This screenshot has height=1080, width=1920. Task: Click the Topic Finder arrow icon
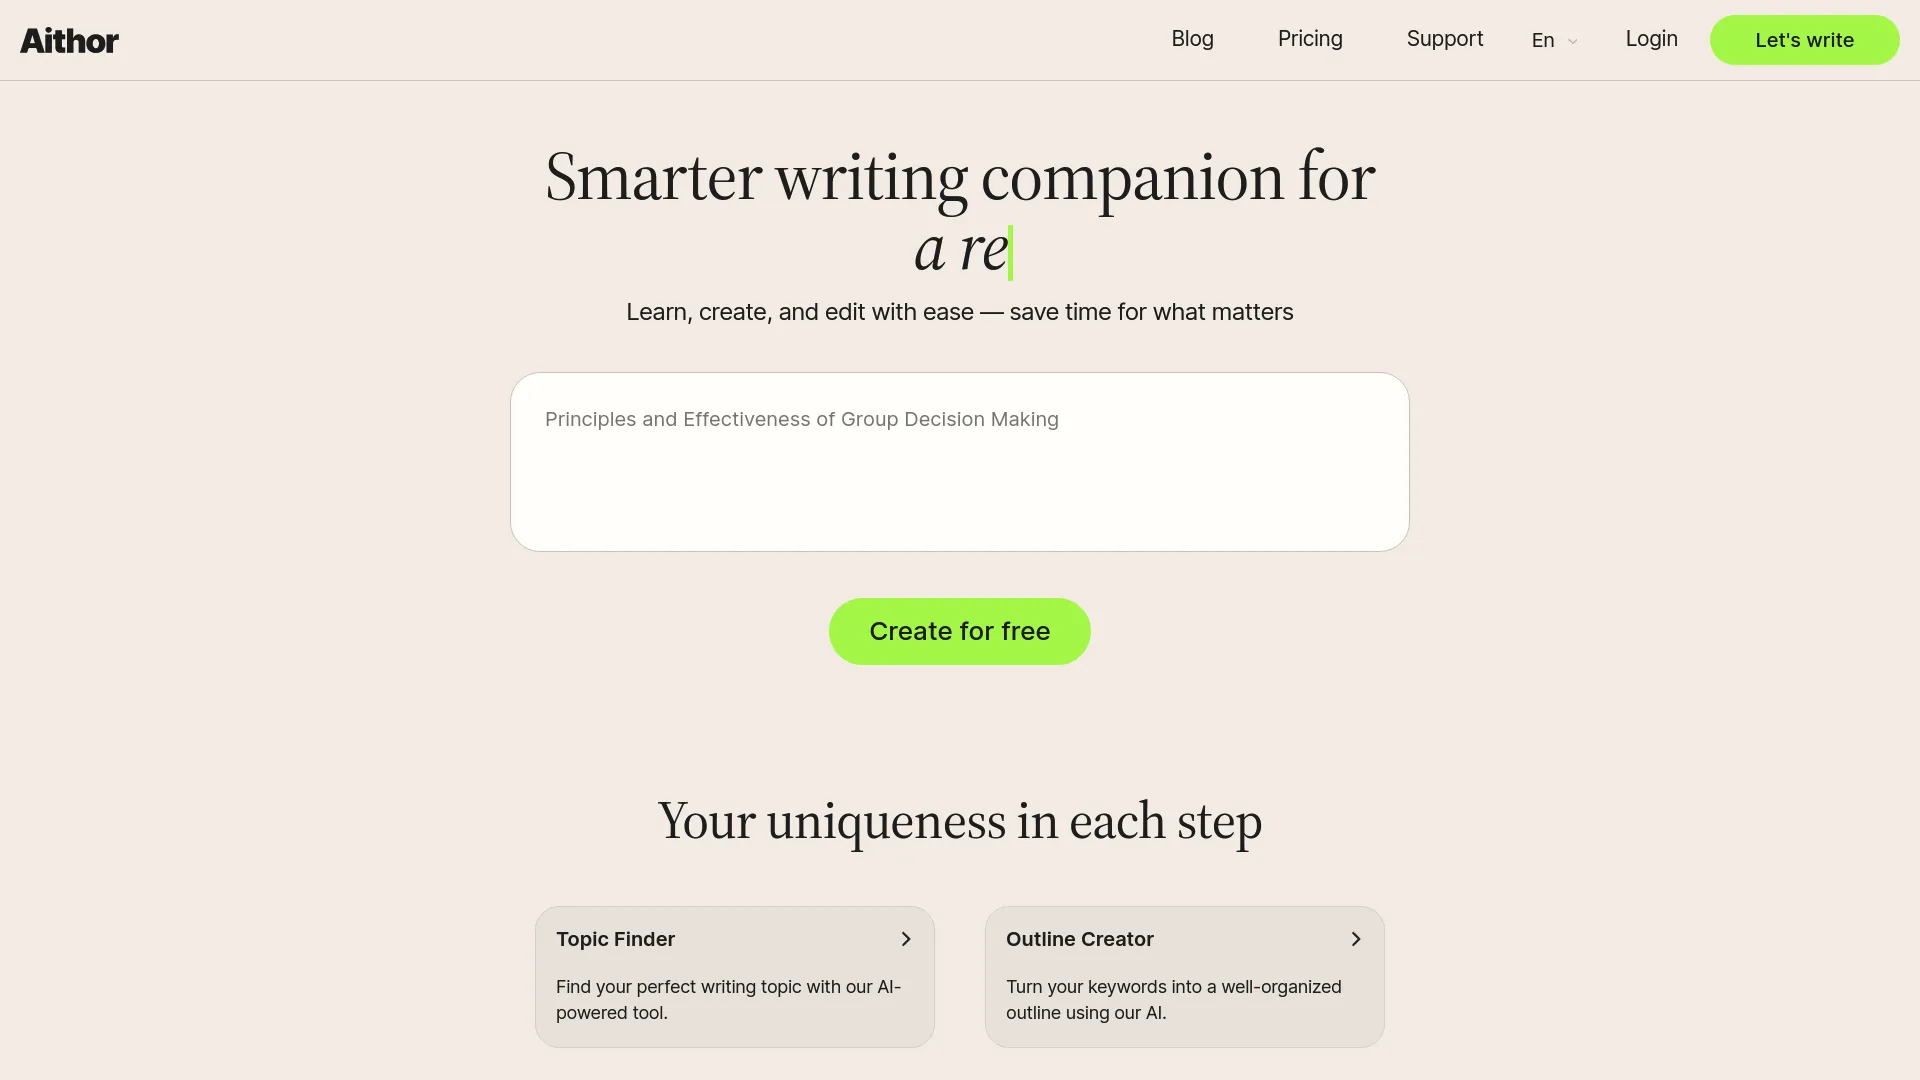[x=907, y=939]
